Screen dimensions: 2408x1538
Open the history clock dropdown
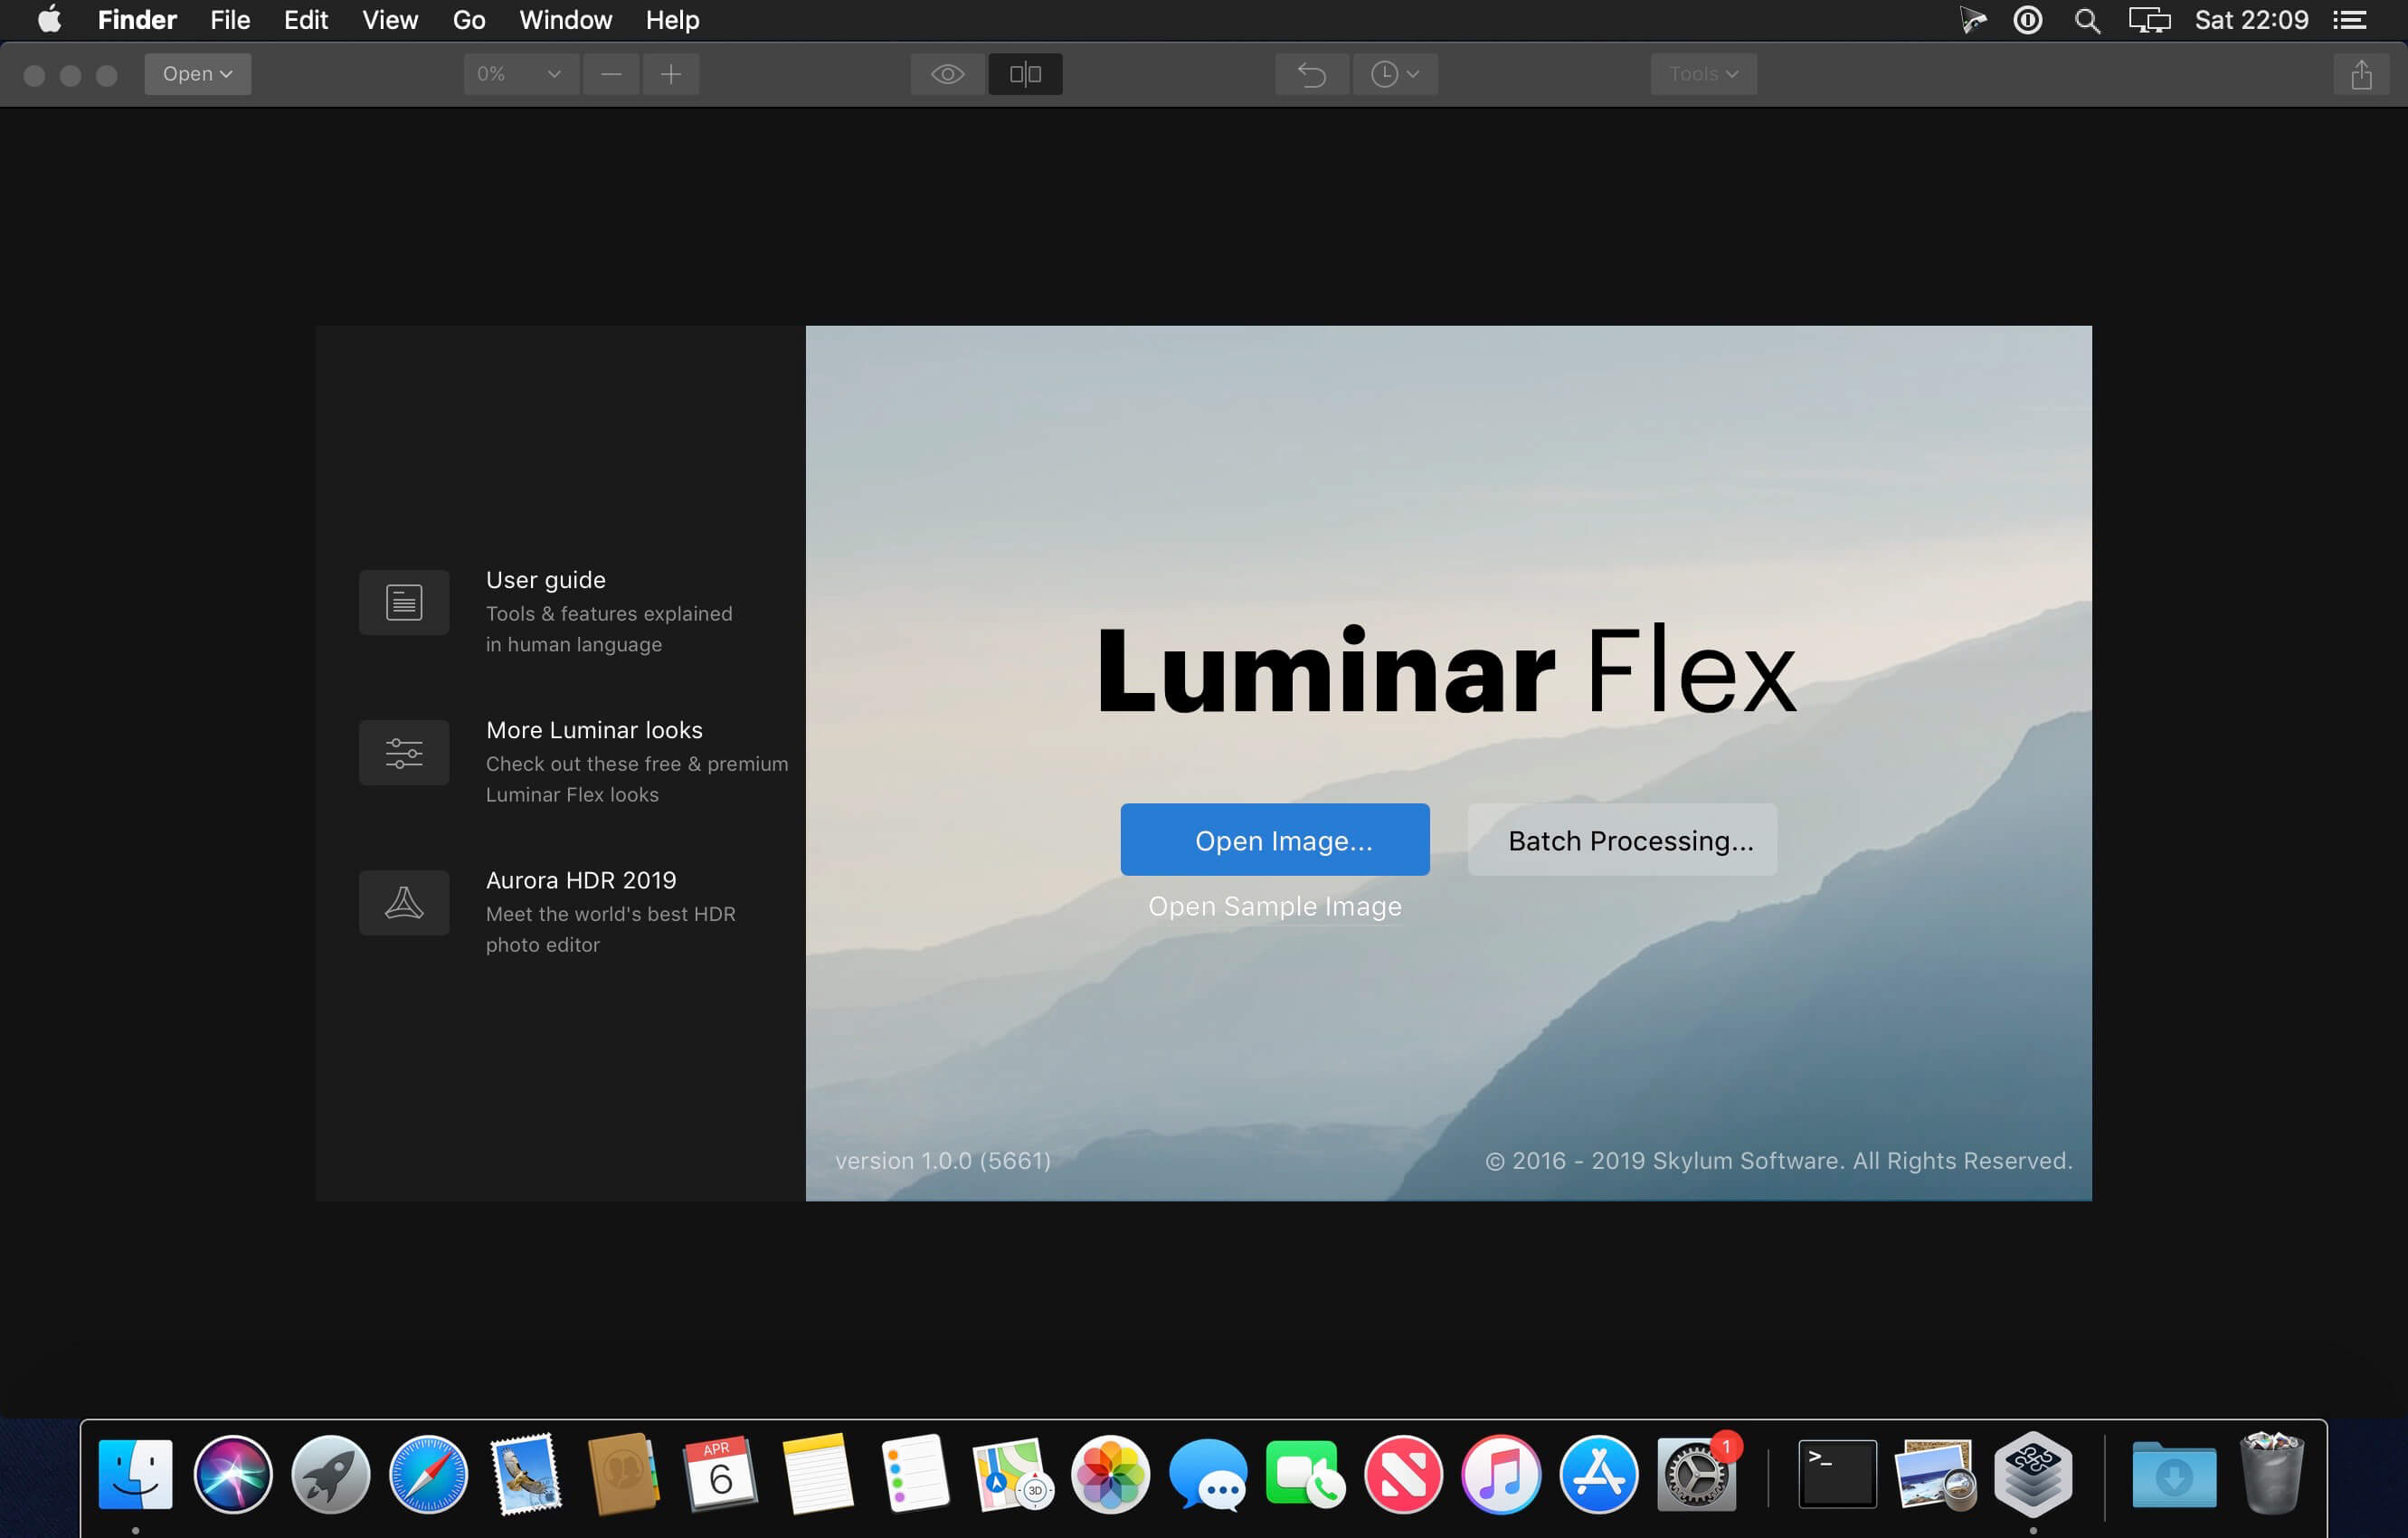click(x=1395, y=74)
